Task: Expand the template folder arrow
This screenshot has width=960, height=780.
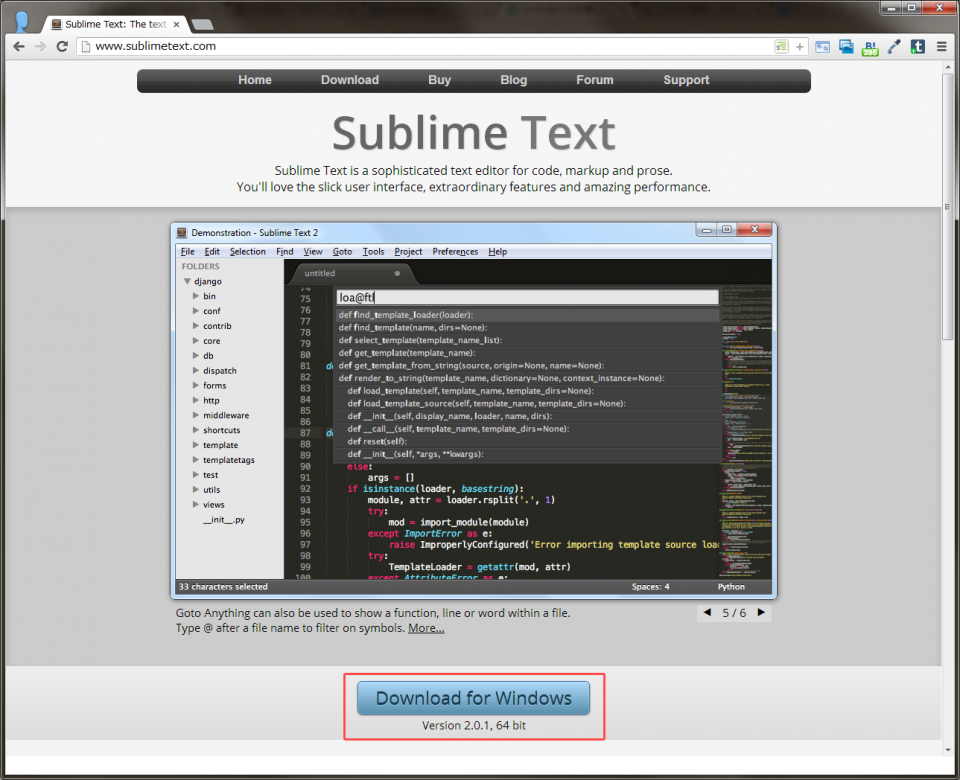Action: 196,444
